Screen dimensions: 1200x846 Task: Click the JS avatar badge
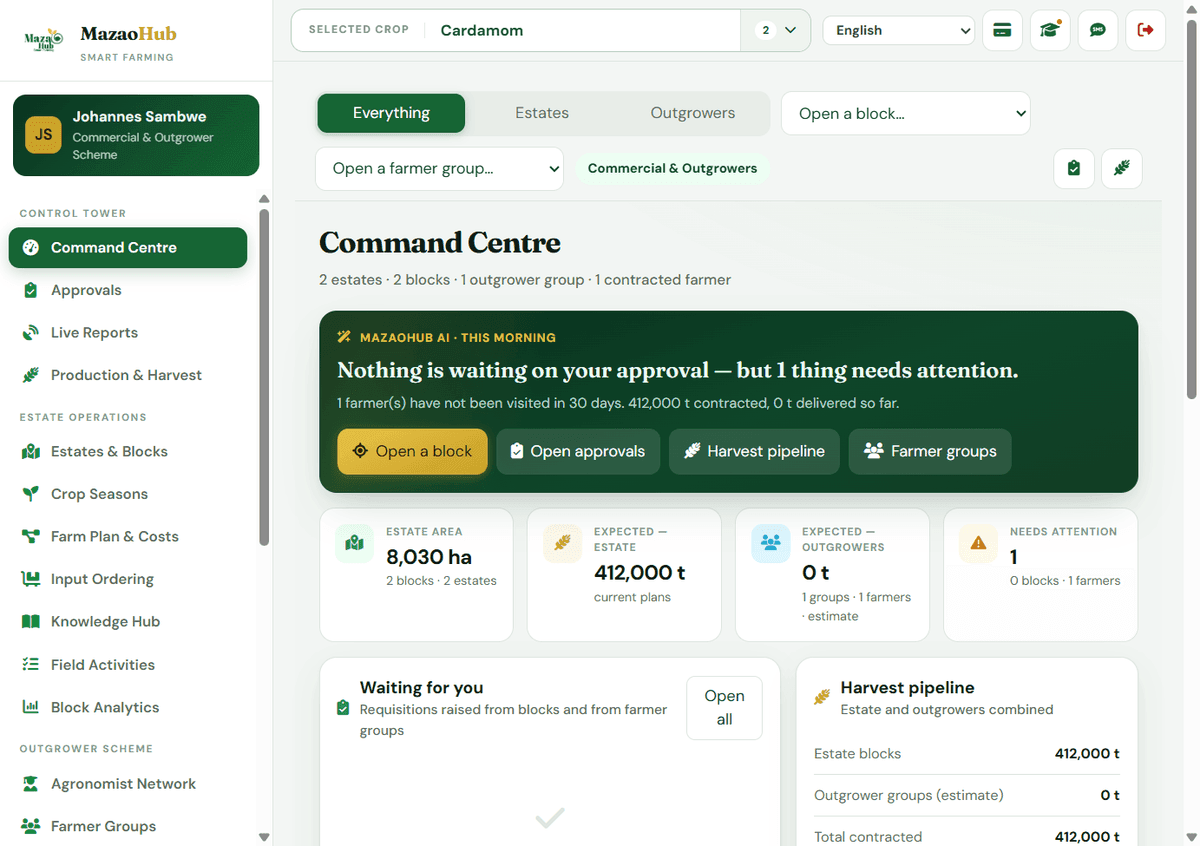point(44,135)
